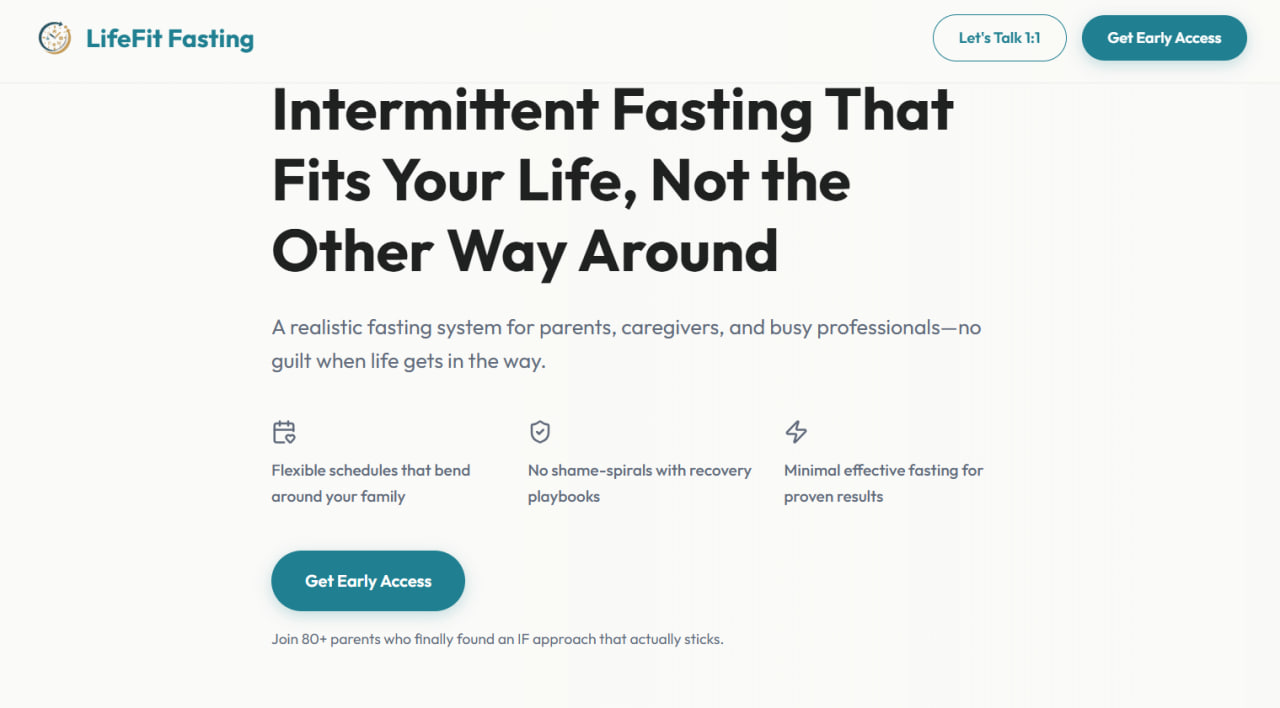Open the "Let's Talk 1:1" outlined button
Screen dimensions: 1280x708
pos(999,37)
